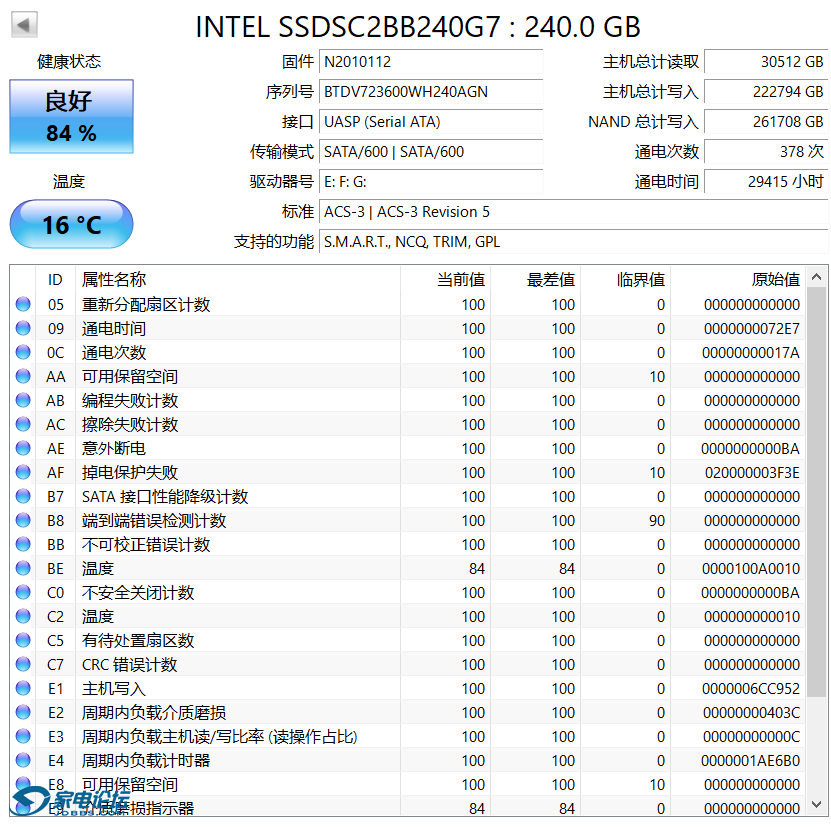Click threshold value 90 in row B8
Screen dimensions: 831x827
657,521
